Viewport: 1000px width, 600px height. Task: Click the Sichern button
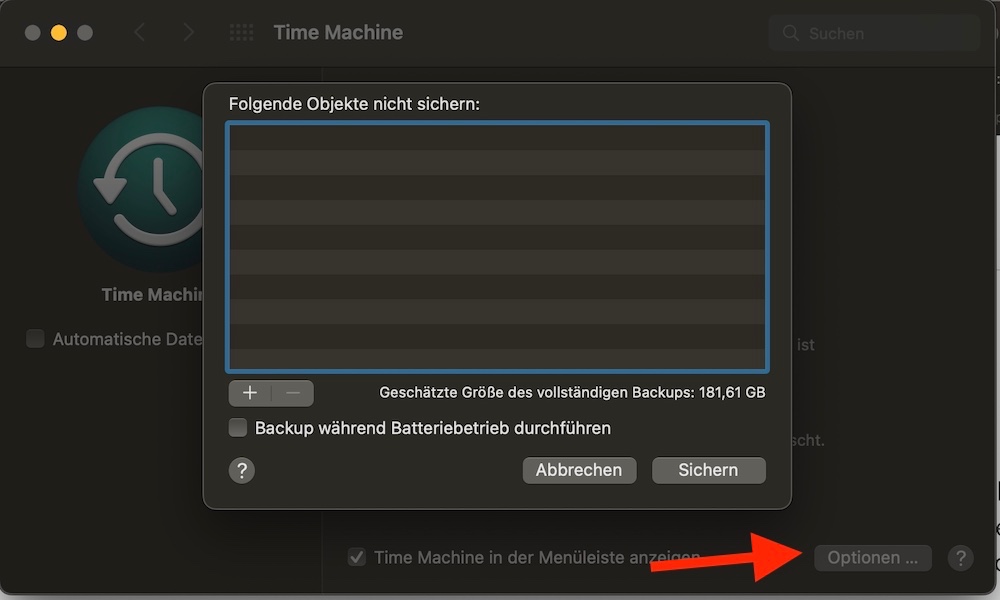click(x=709, y=470)
